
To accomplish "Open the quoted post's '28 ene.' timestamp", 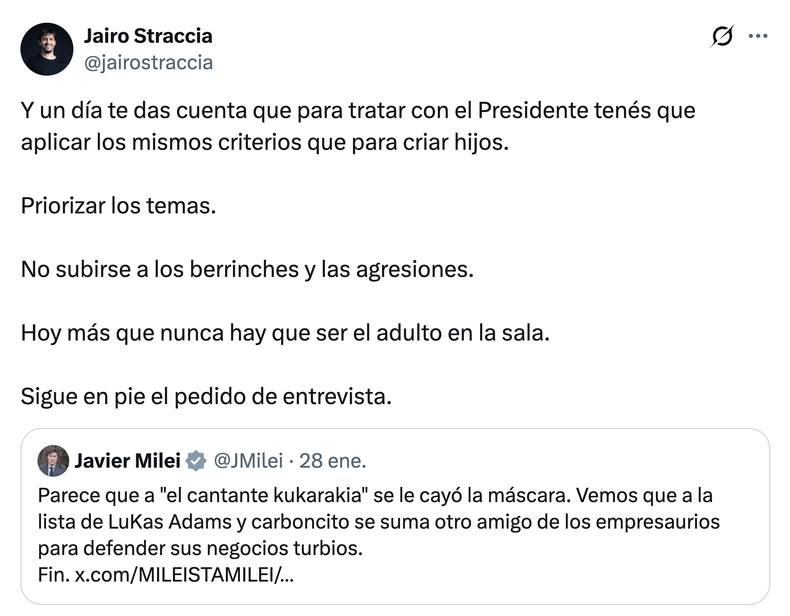I will 334,461.
